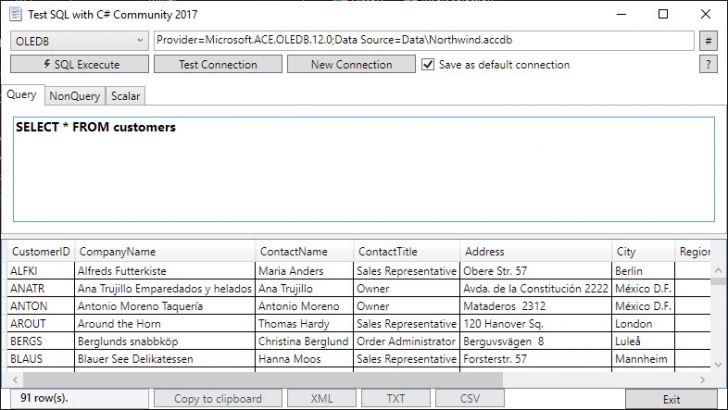This screenshot has height=410, width=728.
Task: Click the Forsterstr. 57 cell
Action: pyautogui.click(x=535, y=359)
